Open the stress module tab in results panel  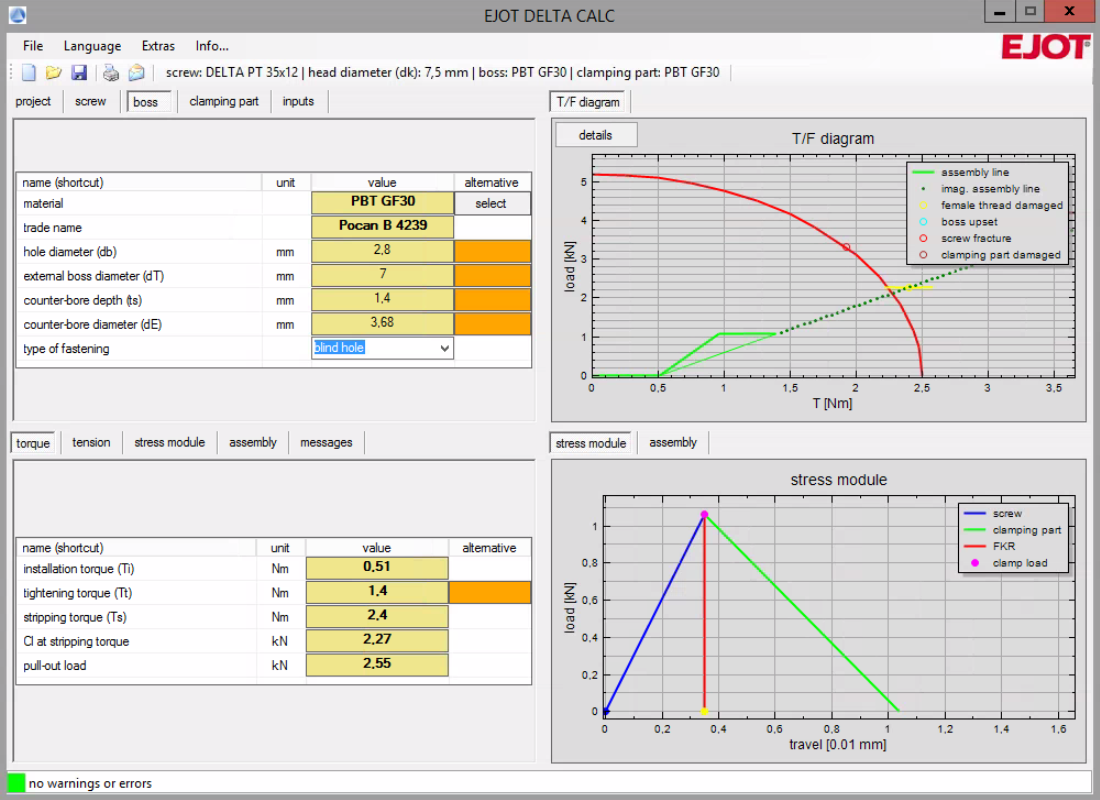click(170, 443)
